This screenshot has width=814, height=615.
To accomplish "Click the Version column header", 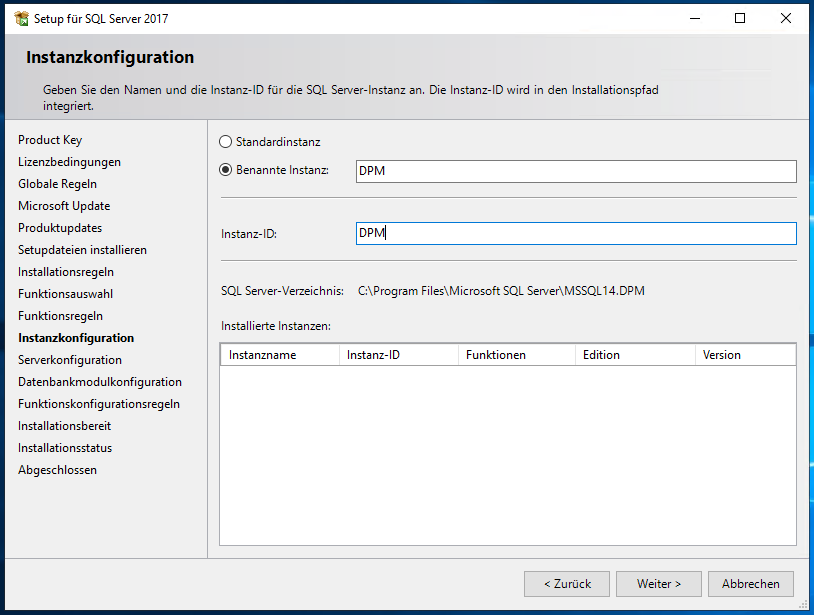I will pos(745,355).
